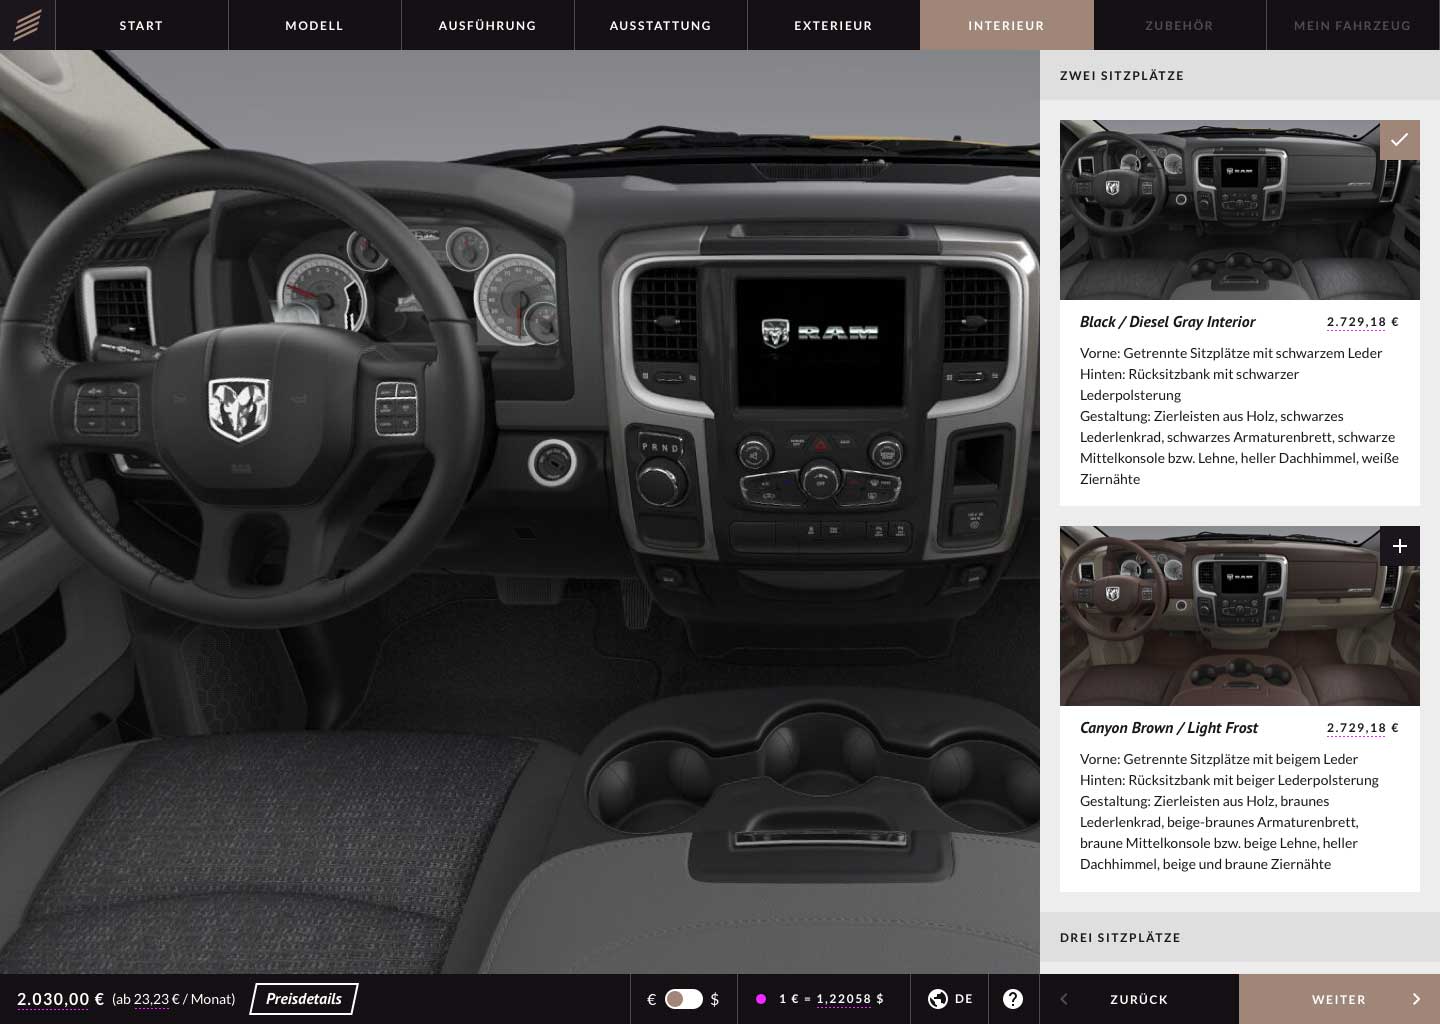The height and width of the screenshot is (1024, 1440).
Task: Click the active INTERIEUR tab
Action: point(1006,25)
